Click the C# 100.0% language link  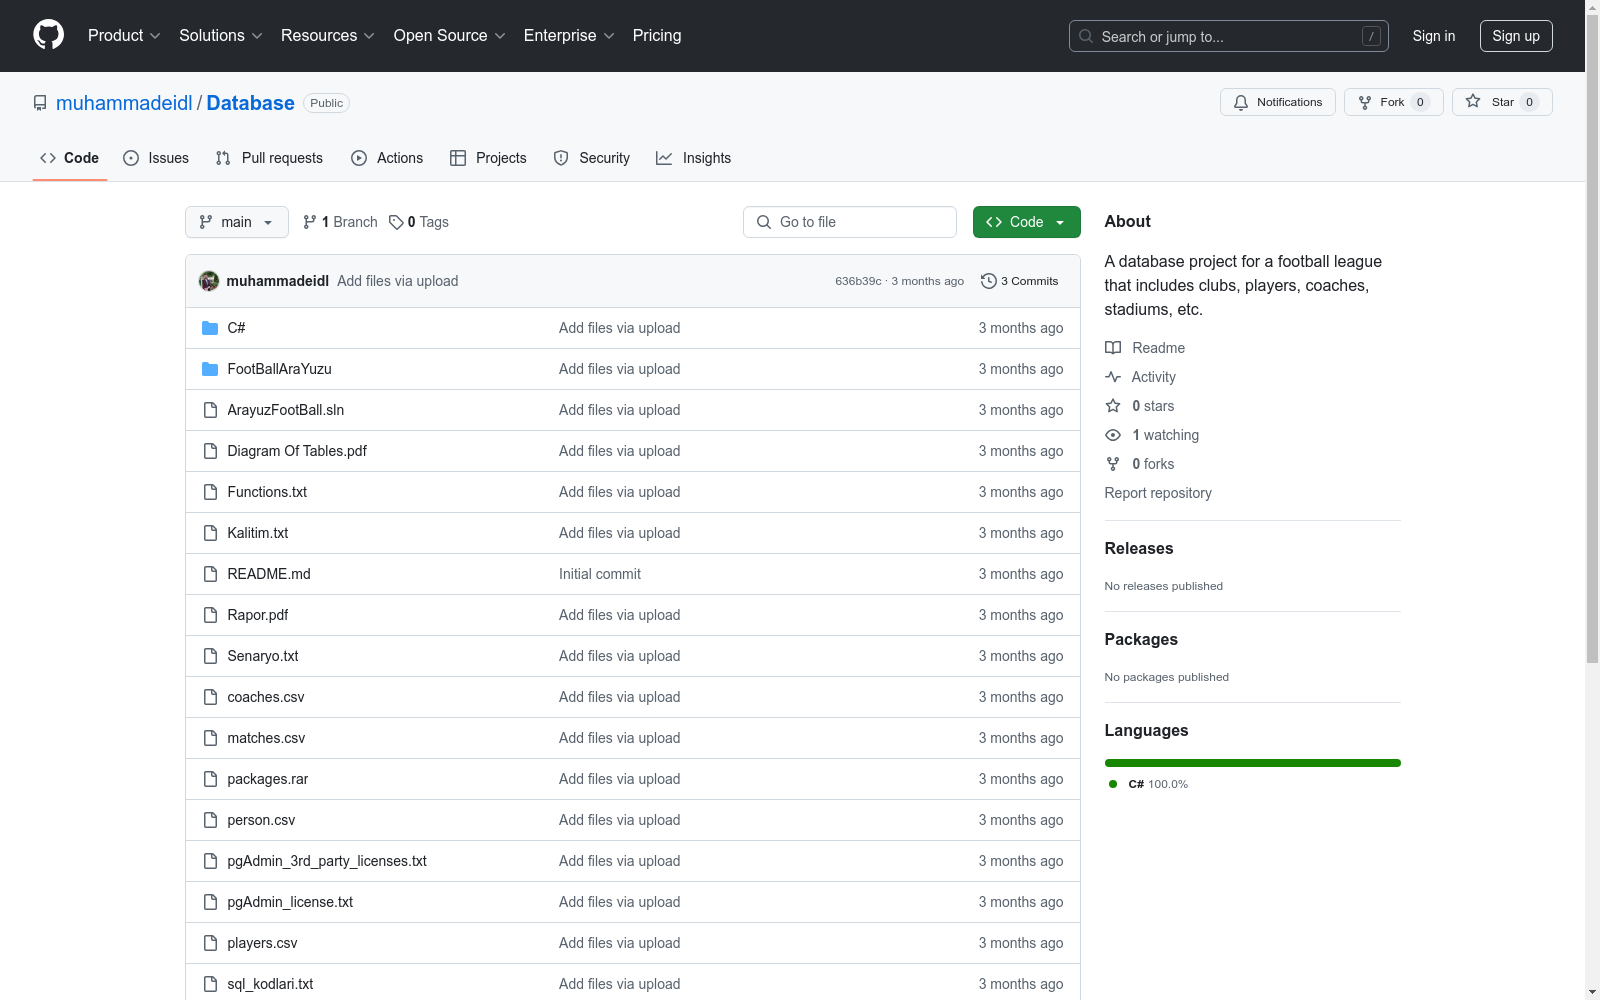[x=1148, y=784]
